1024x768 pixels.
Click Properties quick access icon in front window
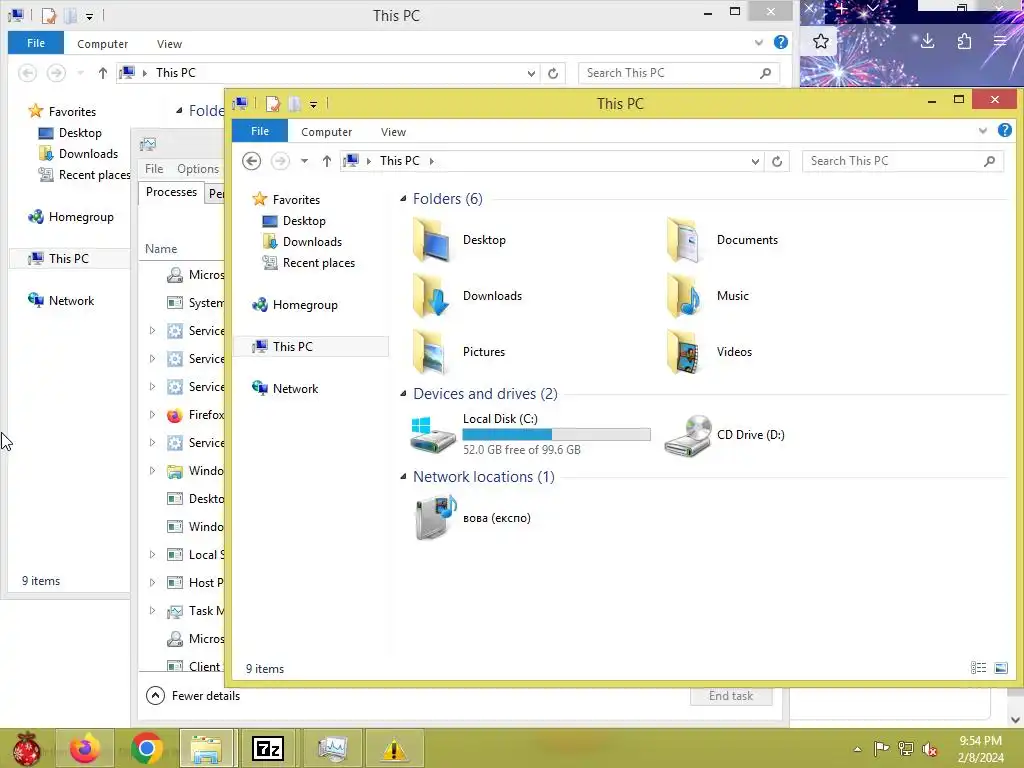pos(272,104)
